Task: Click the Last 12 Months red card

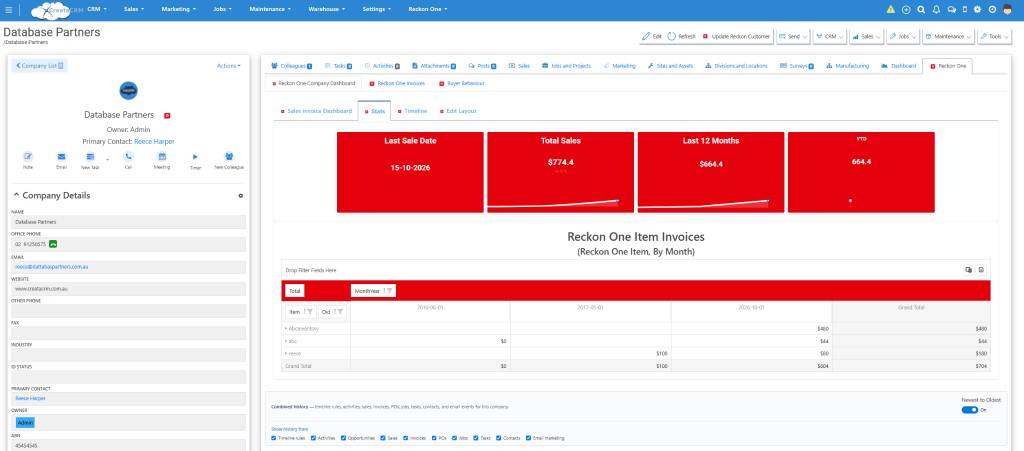Action: click(x=711, y=172)
